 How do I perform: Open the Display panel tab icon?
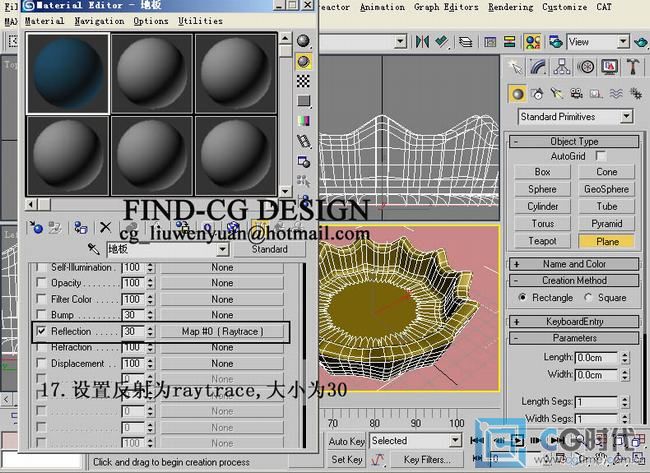tap(610, 67)
